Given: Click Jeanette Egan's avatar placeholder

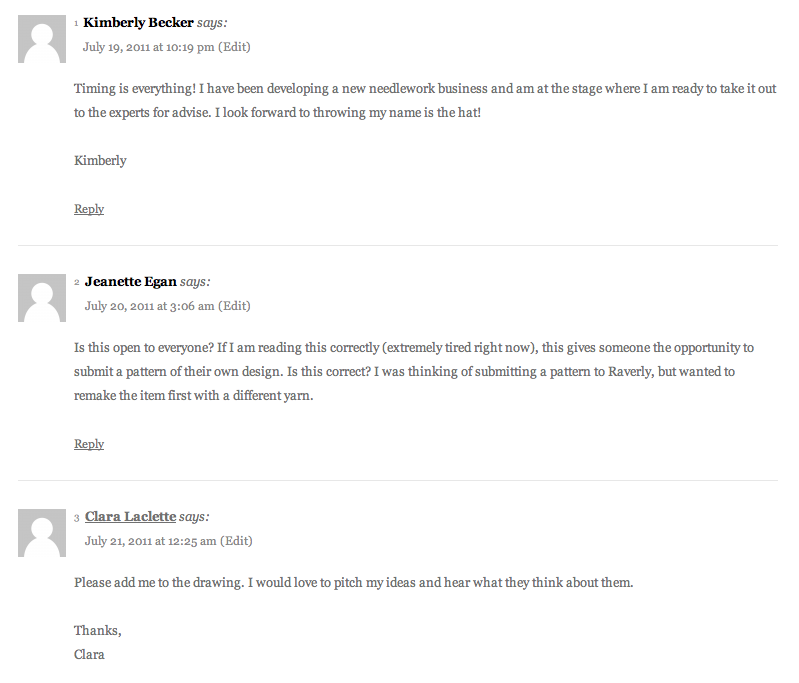Looking at the screenshot, I should click(42, 298).
